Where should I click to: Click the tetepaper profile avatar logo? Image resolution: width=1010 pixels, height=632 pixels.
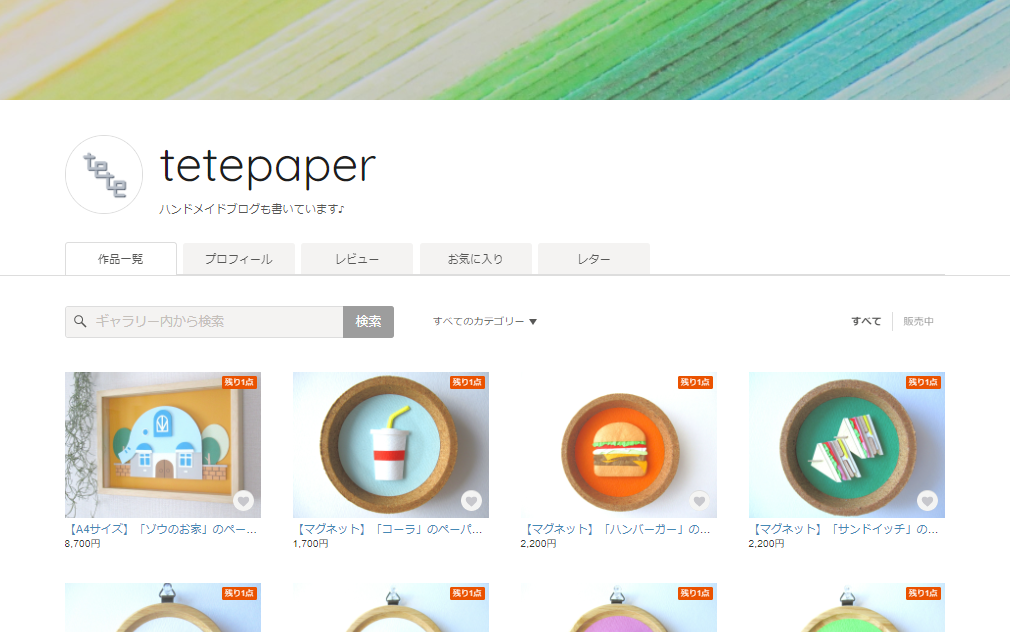coord(104,175)
